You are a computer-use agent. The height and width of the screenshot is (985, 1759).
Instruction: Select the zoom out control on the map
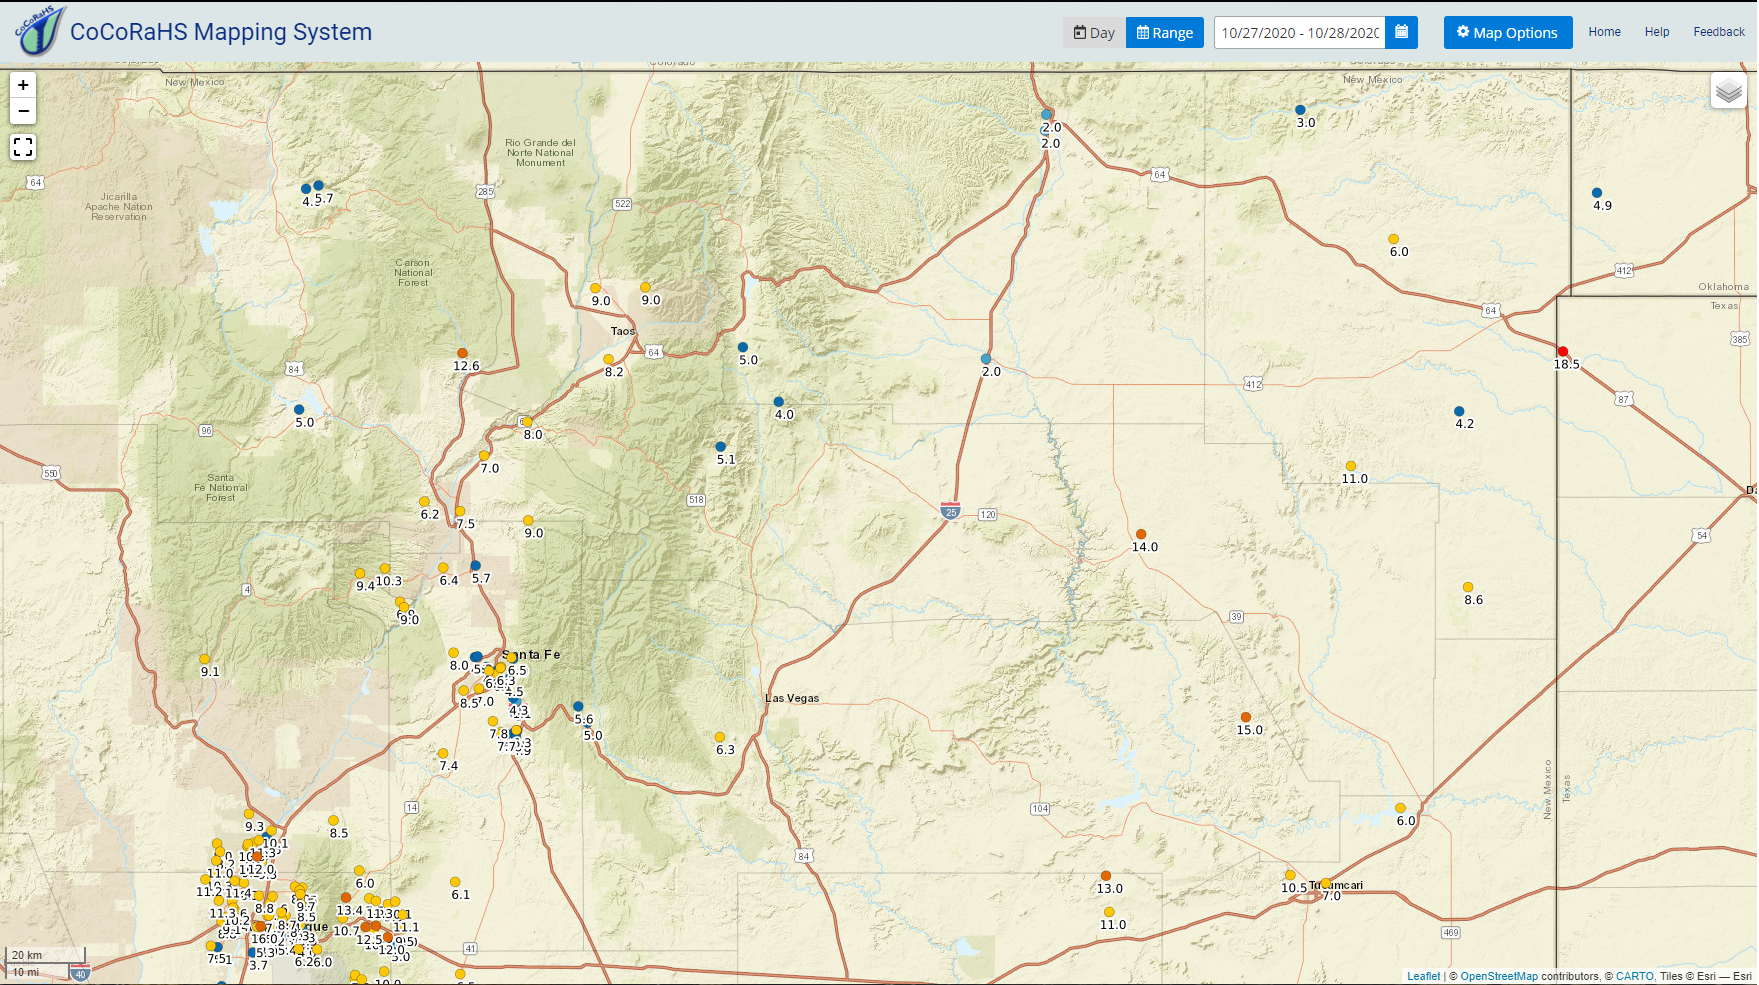pos(23,111)
